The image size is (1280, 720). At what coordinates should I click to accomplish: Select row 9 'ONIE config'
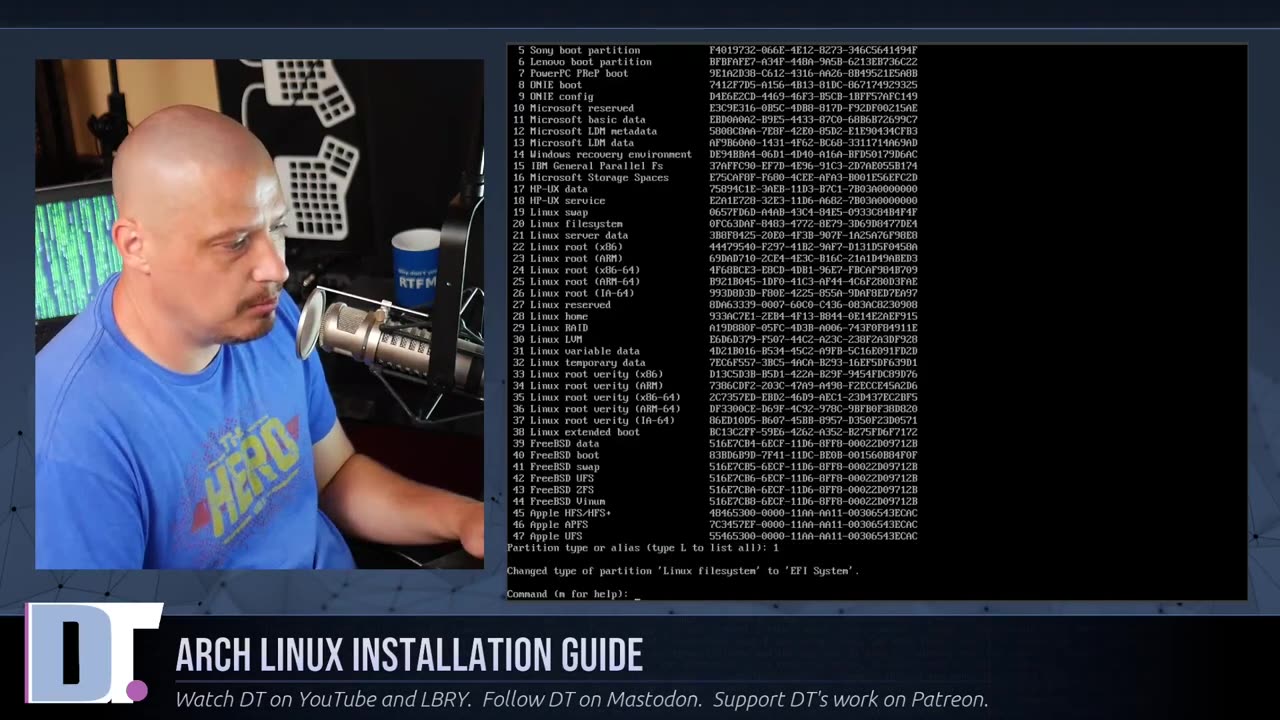pyautogui.click(x=716, y=96)
